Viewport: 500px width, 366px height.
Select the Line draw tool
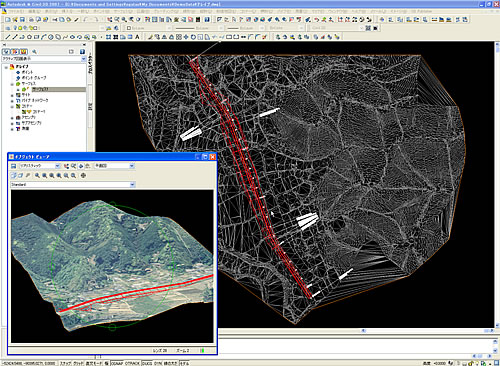point(8,37)
